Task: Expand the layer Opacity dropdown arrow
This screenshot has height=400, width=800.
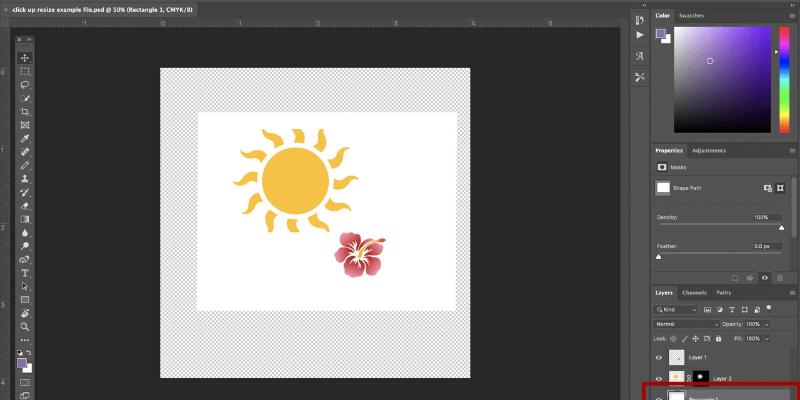Action: point(766,324)
